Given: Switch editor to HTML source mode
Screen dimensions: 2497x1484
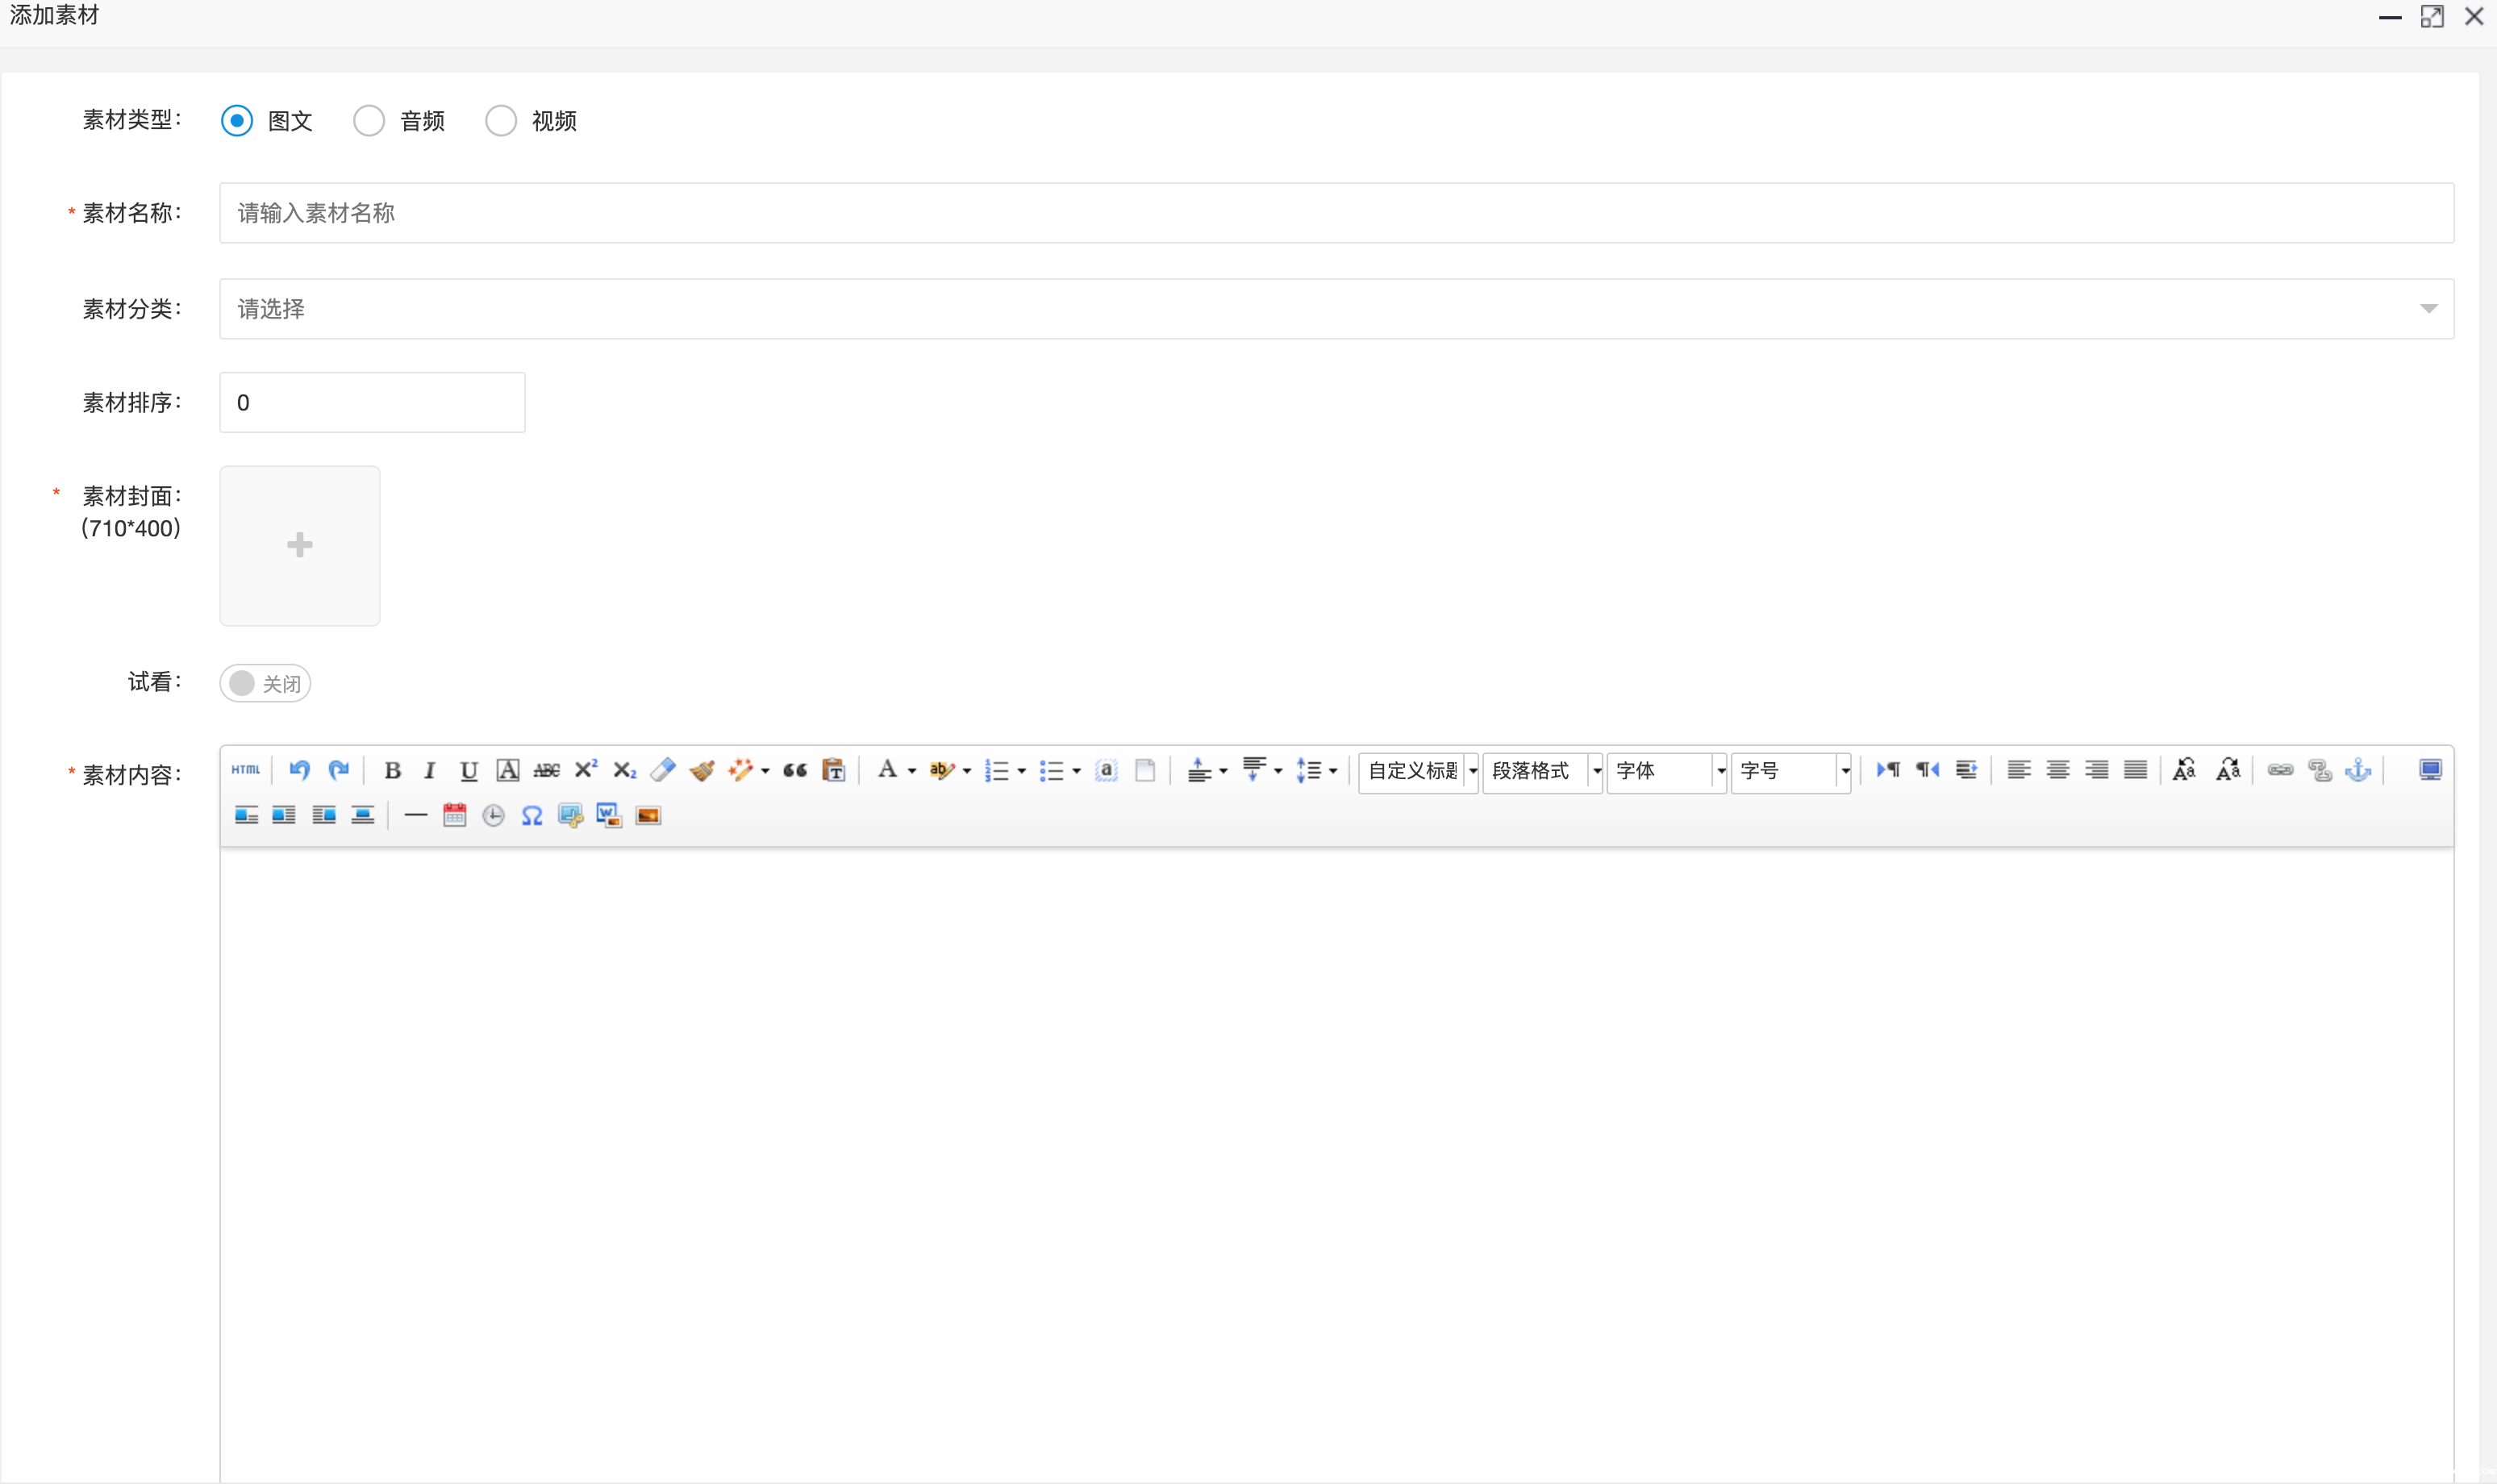Looking at the screenshot, I should 245,770.
